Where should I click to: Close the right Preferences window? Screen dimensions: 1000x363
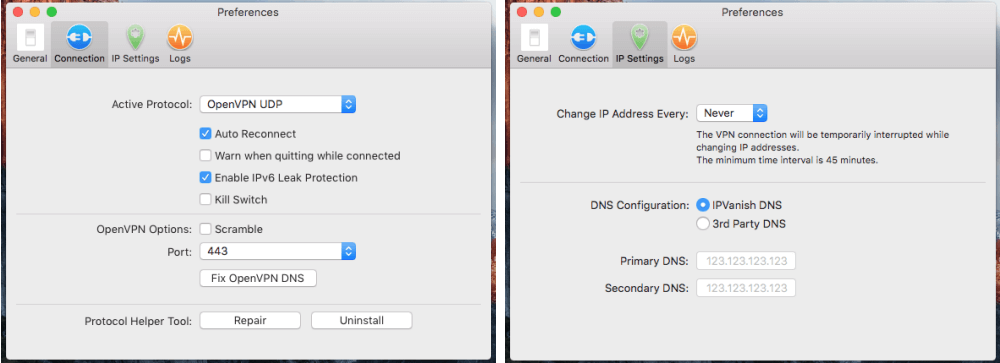[x=522, y=12]
